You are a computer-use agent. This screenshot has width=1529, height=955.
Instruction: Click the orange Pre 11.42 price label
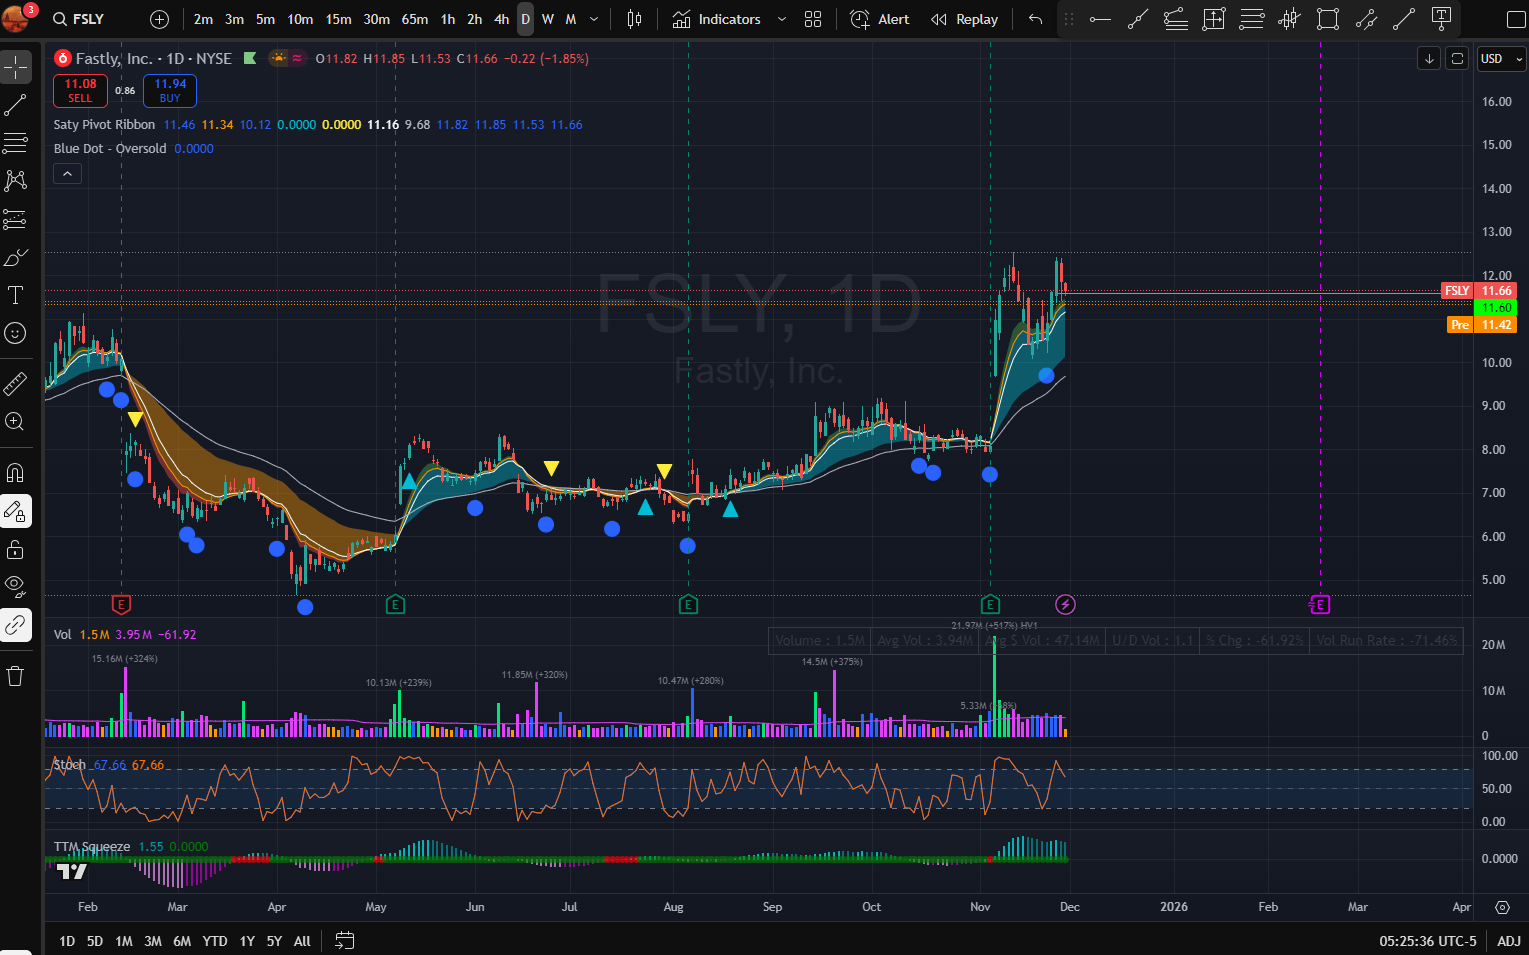(1482, 325)
